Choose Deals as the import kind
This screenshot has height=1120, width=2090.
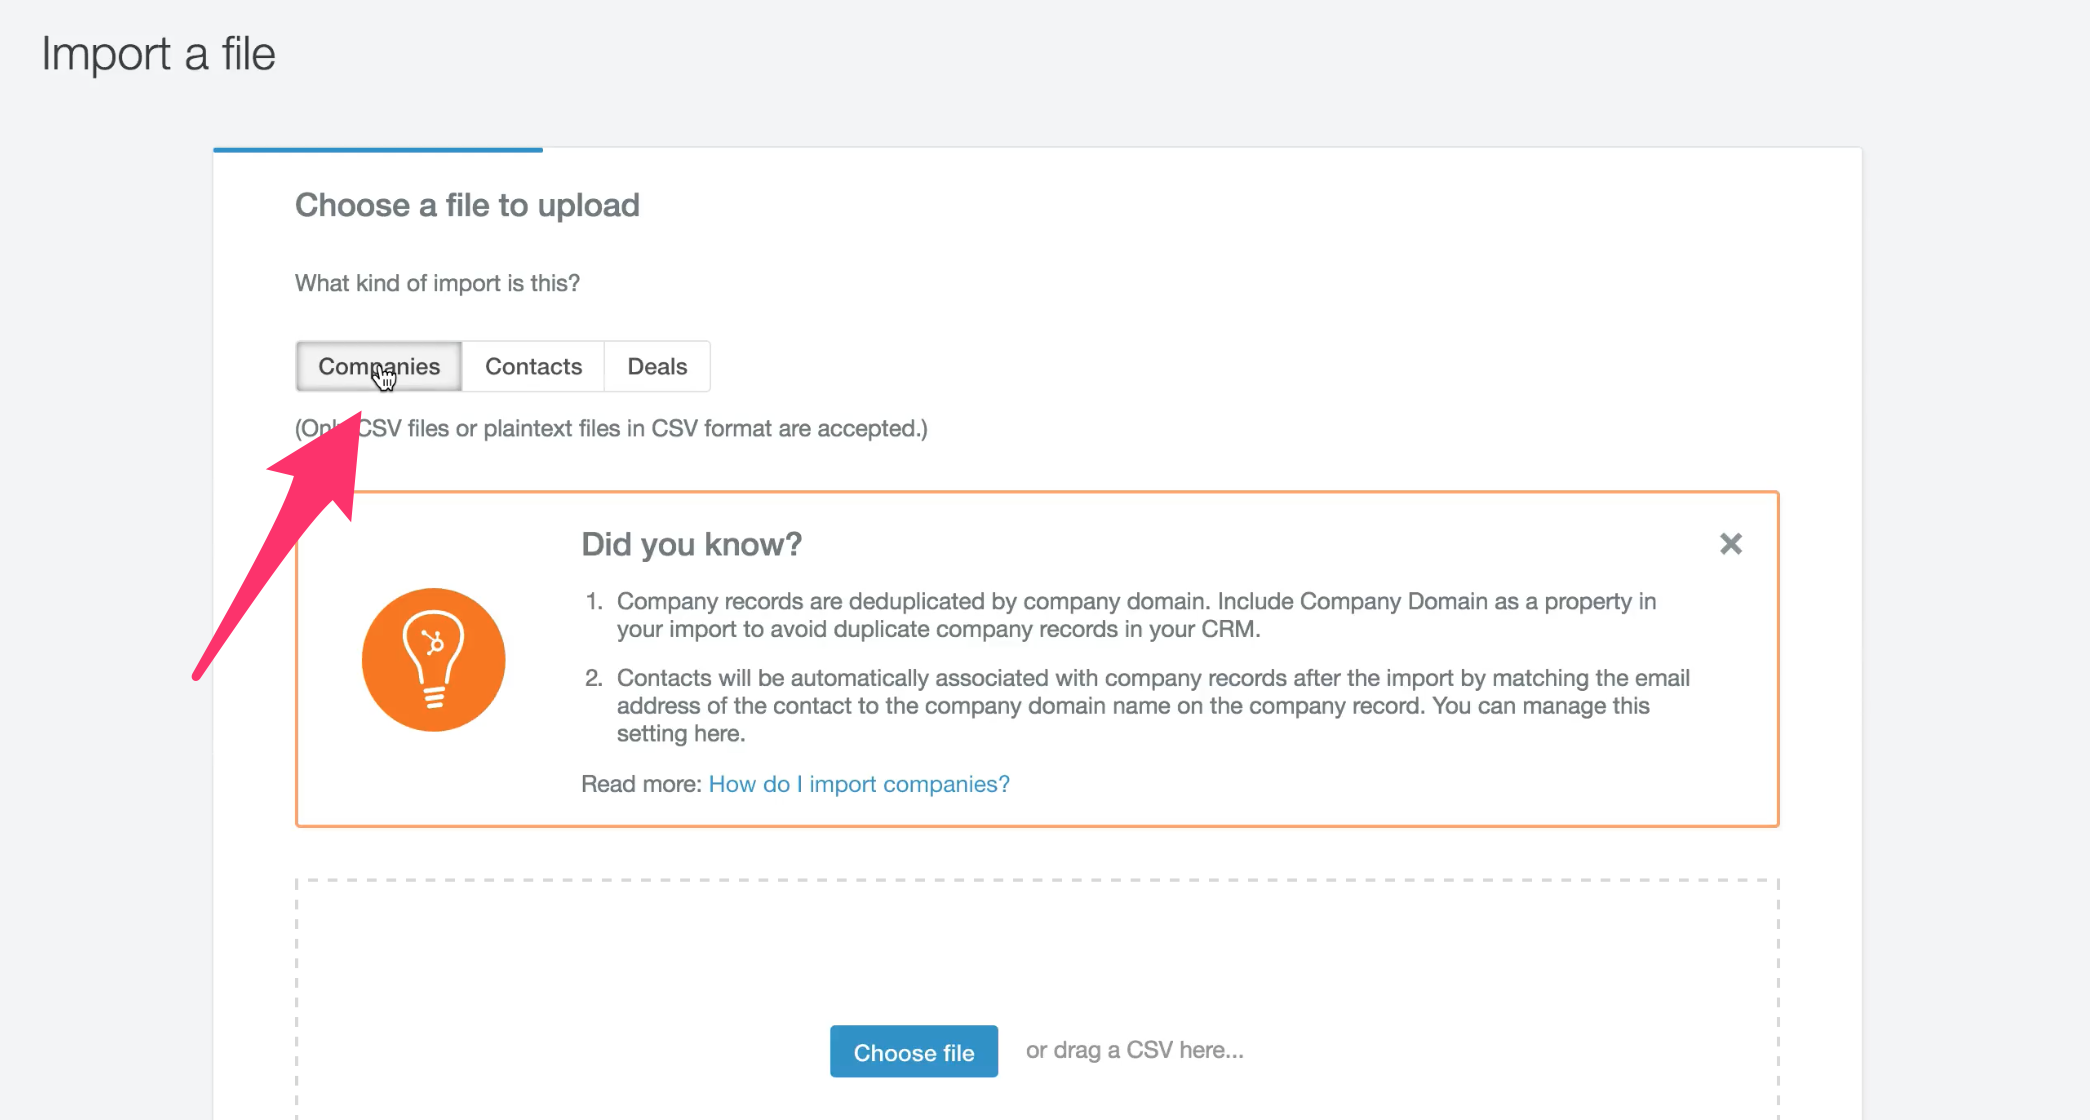657,366
